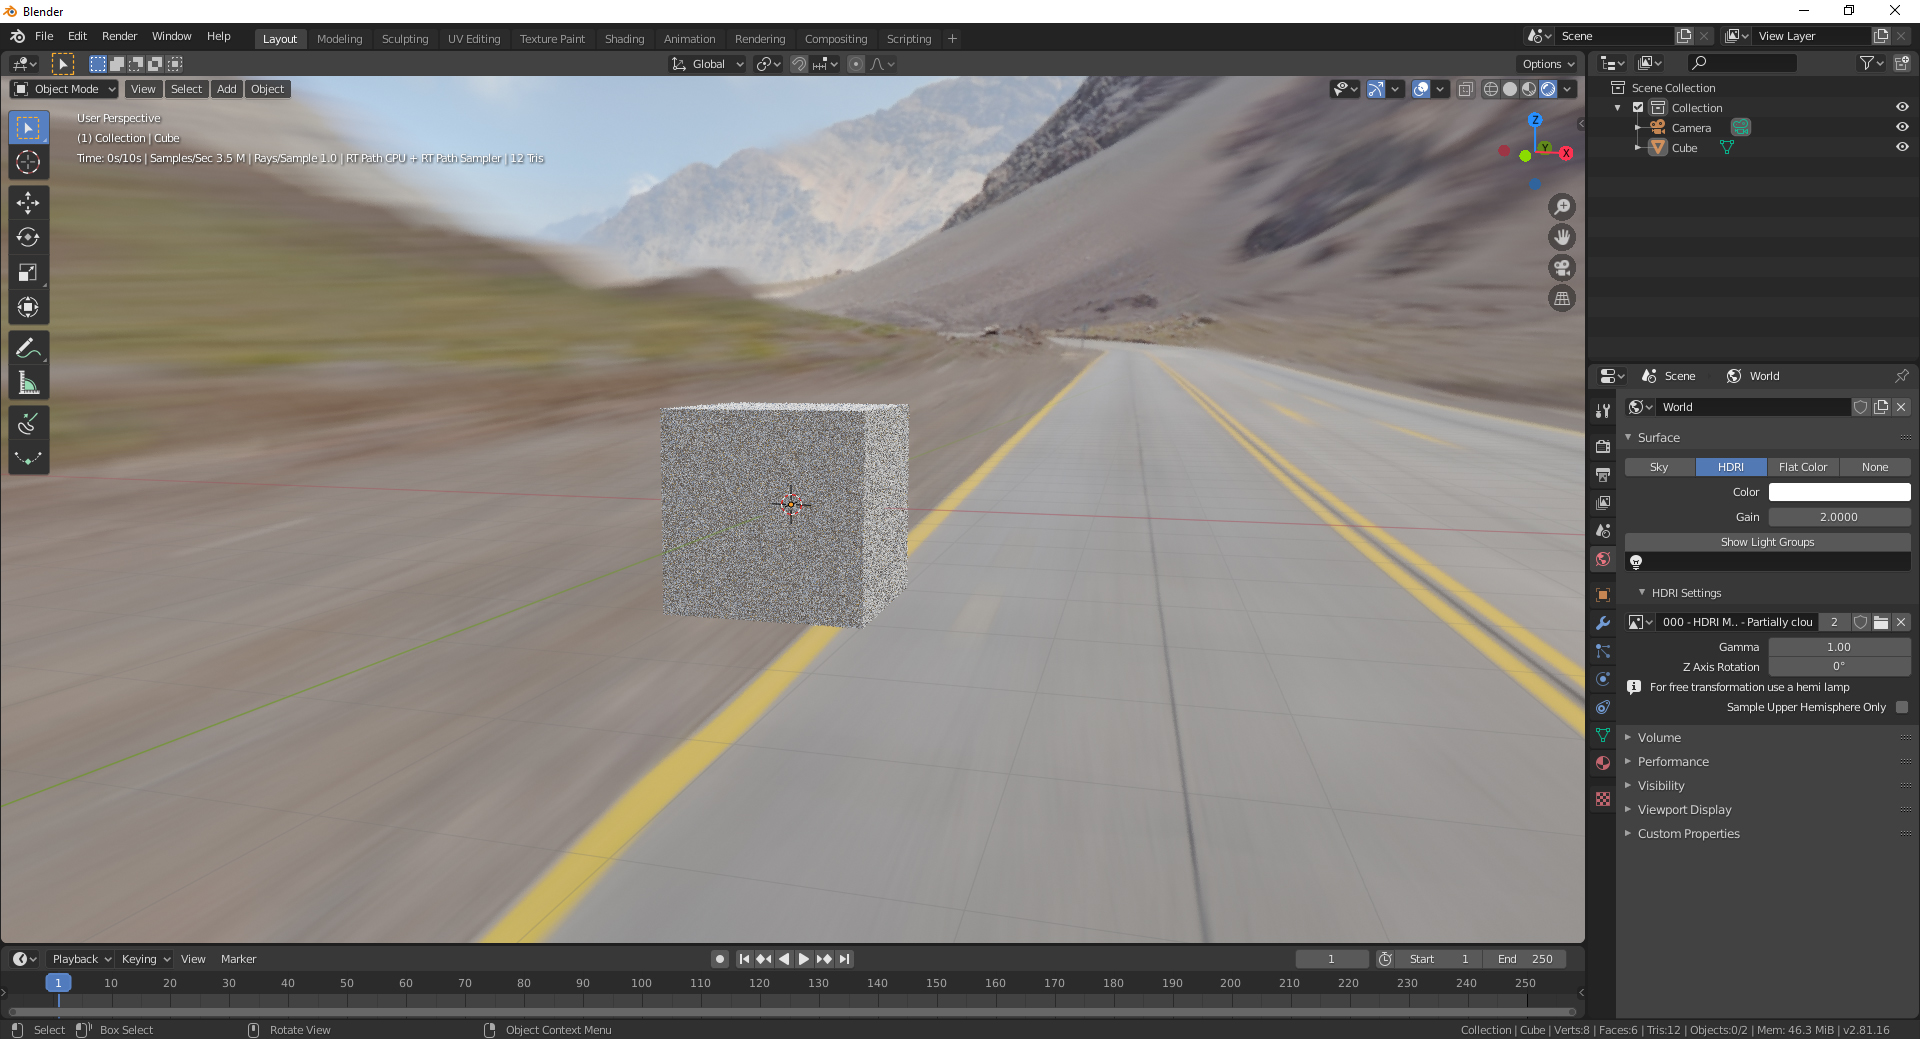Select the Move tool in toolbar
The image size is (1920, 1039).
(x=28, y=203)
